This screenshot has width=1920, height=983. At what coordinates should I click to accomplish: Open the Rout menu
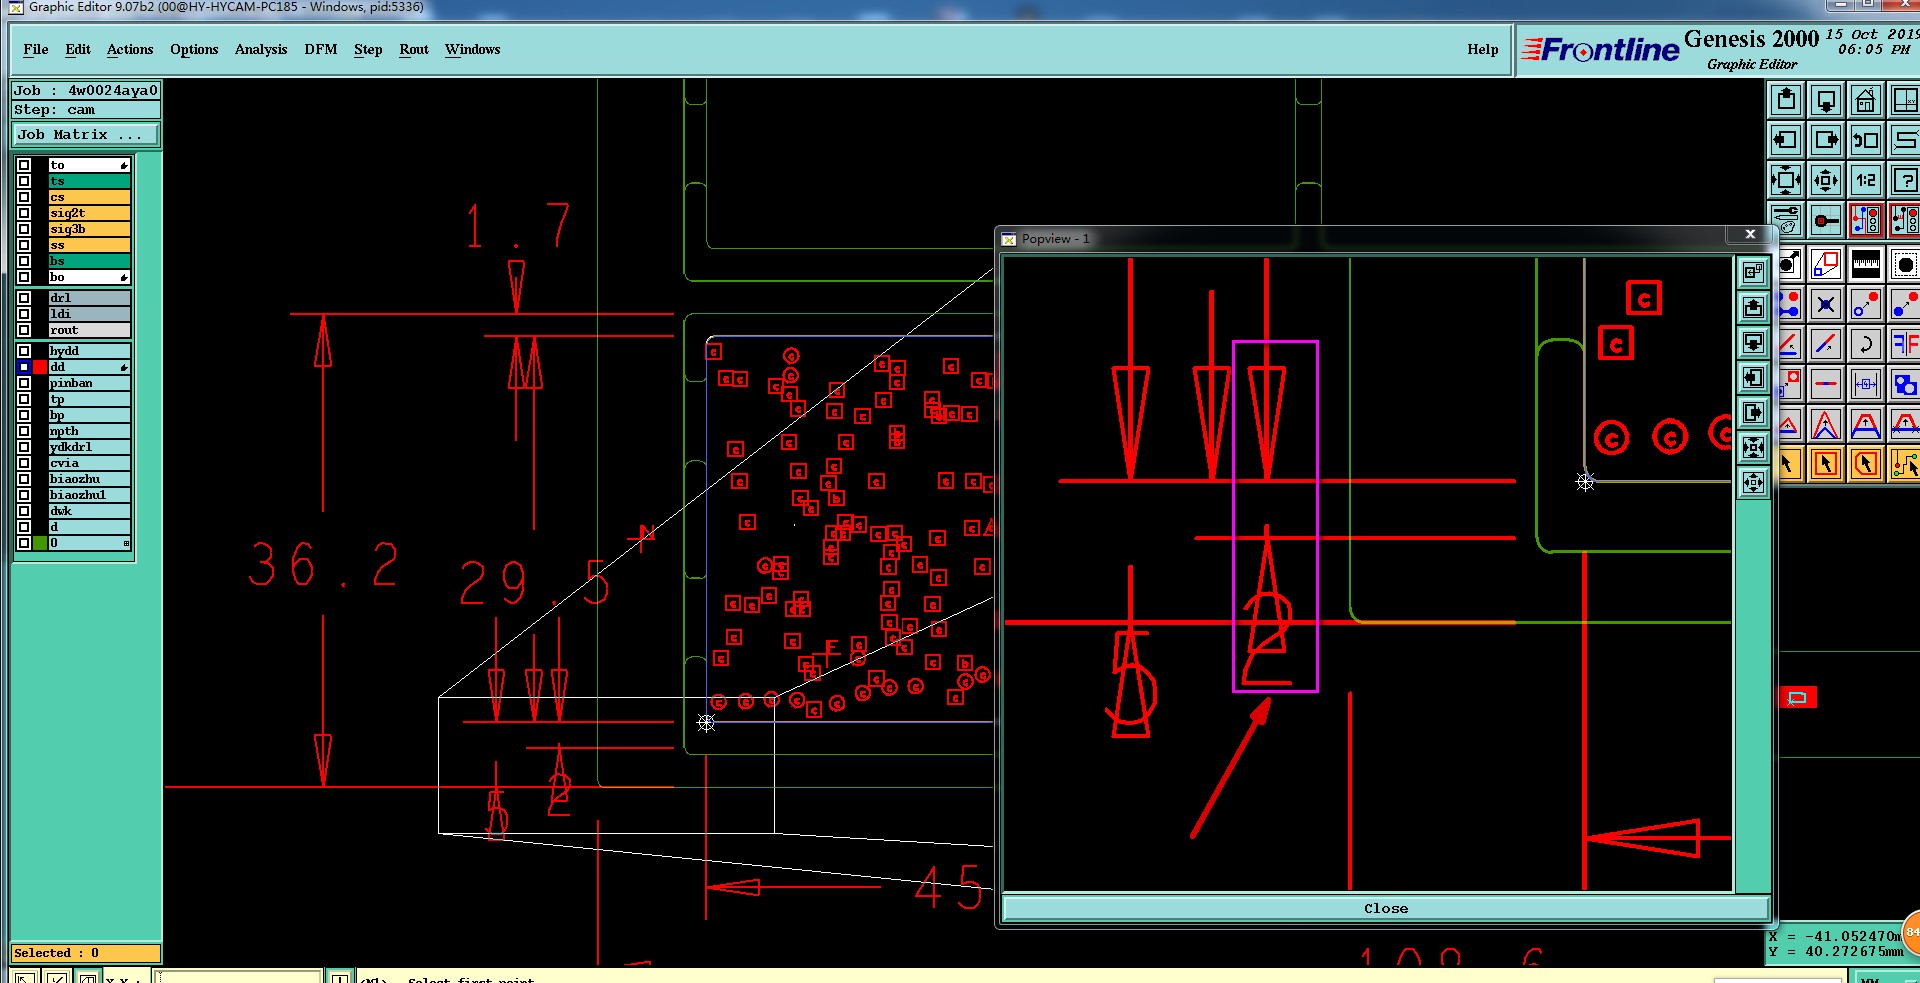tap(414, 49)
